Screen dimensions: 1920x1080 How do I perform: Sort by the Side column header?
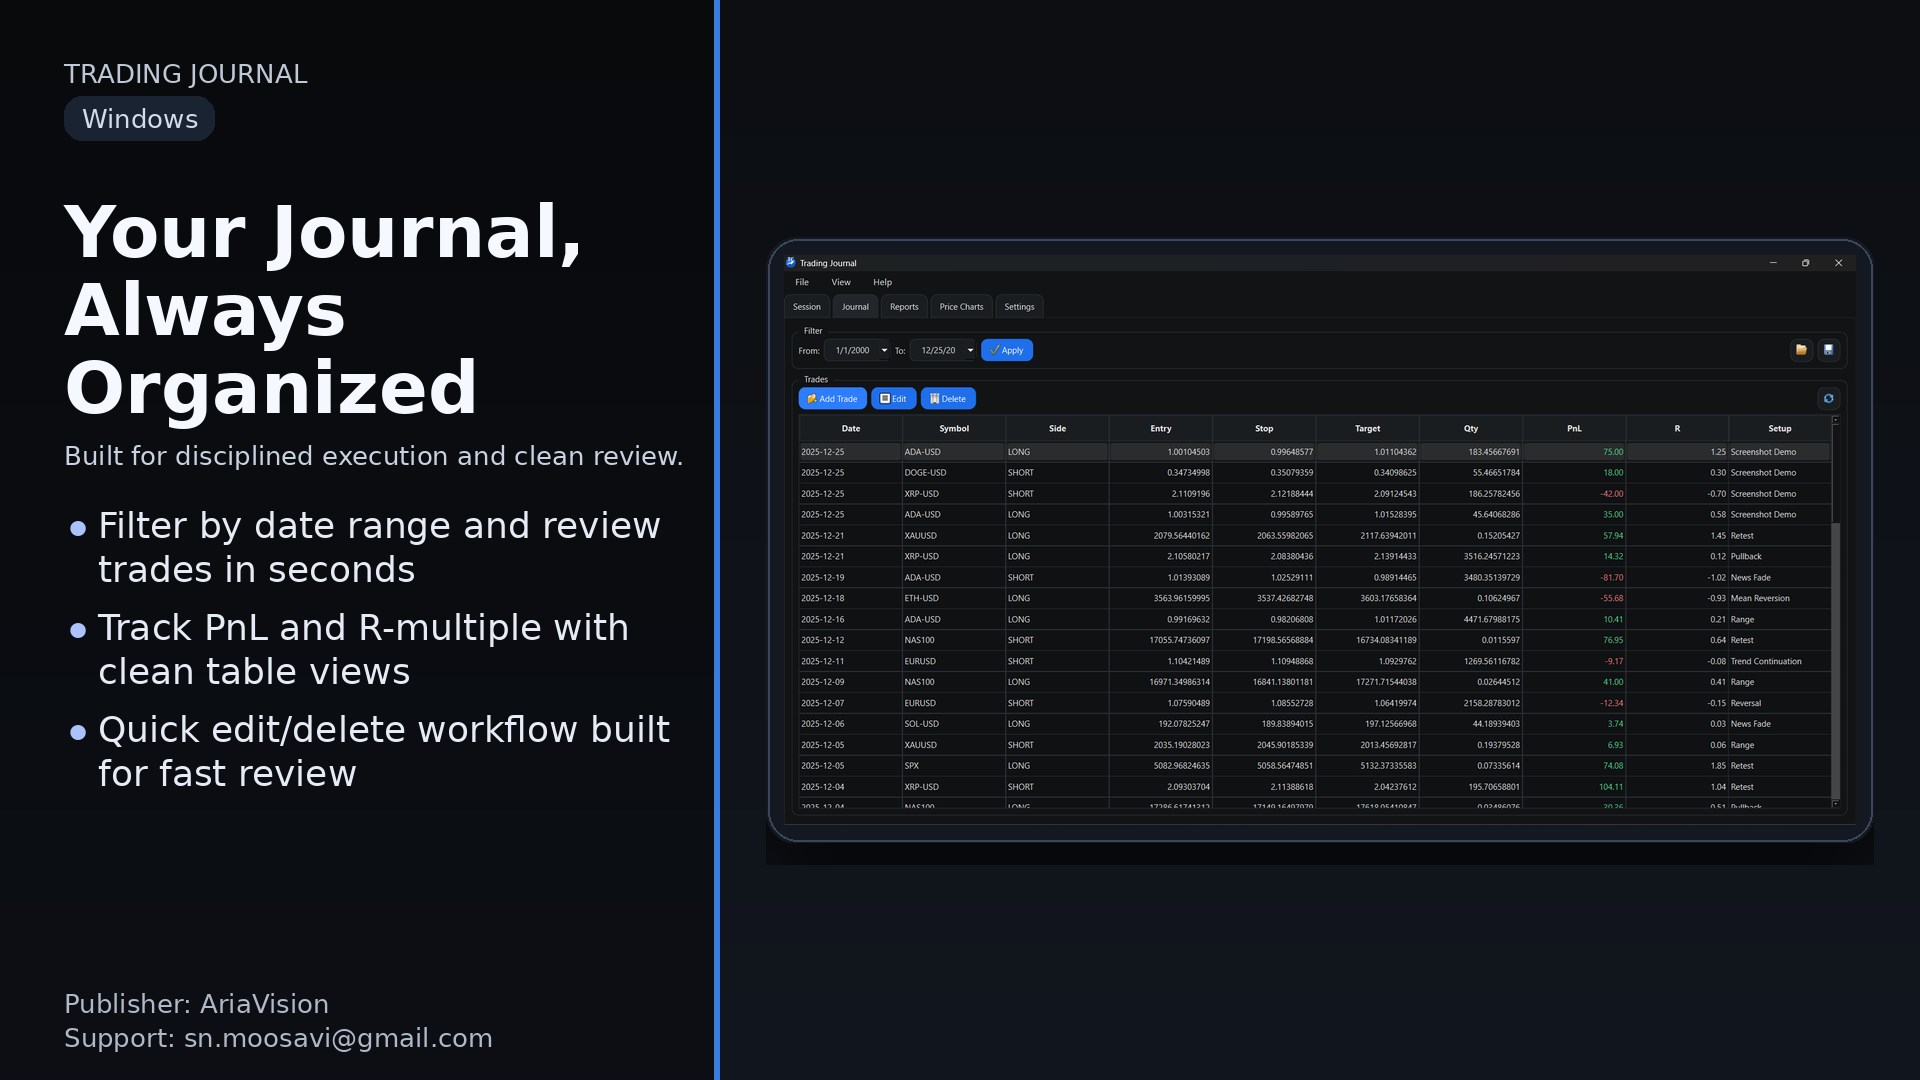point(1057,429)
